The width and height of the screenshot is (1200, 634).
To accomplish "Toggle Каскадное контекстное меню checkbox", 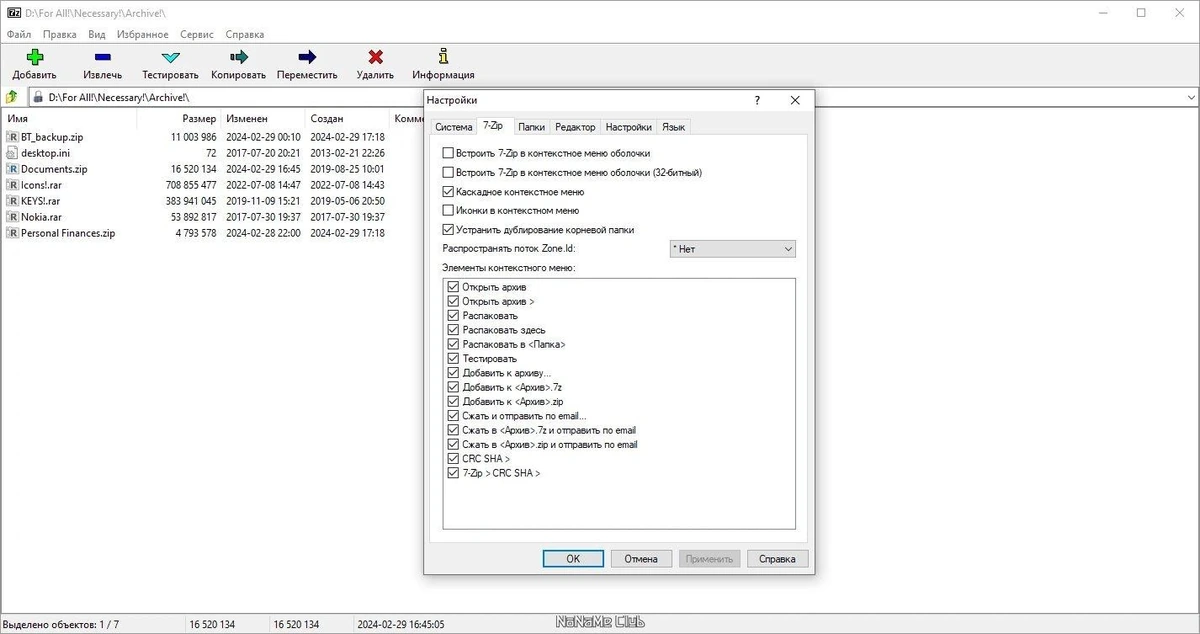I will point(448,191).
